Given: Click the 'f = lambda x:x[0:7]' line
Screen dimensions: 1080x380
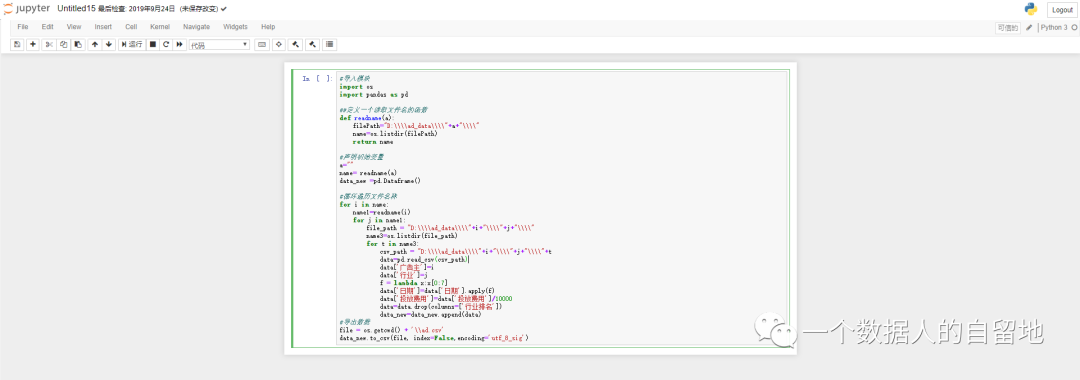Looking at the screenshot, I should [413, 282].
